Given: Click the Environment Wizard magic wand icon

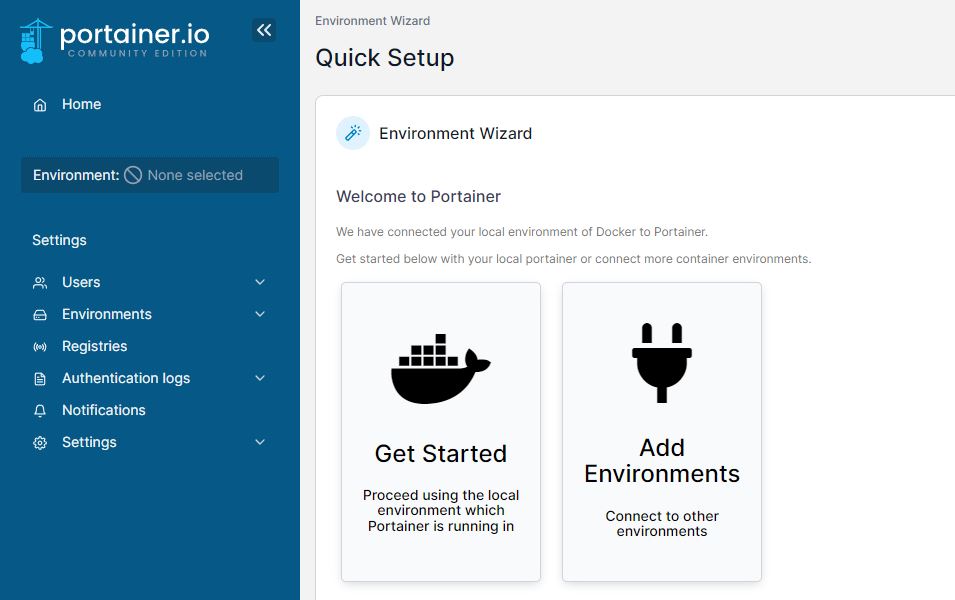Looking at the screenshot, I should tap(353, 133).
